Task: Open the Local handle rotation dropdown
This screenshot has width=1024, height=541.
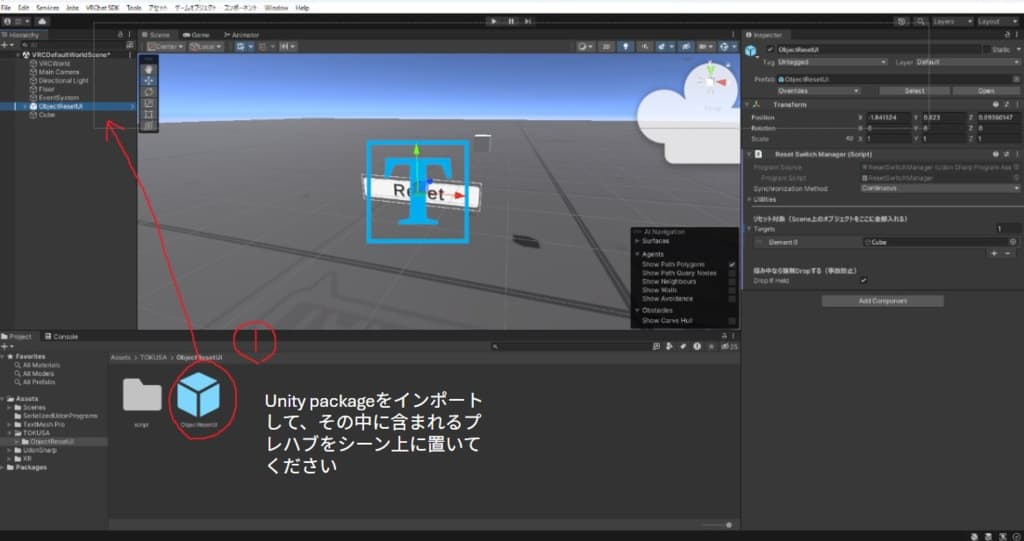Action: (x=206, y=46)
